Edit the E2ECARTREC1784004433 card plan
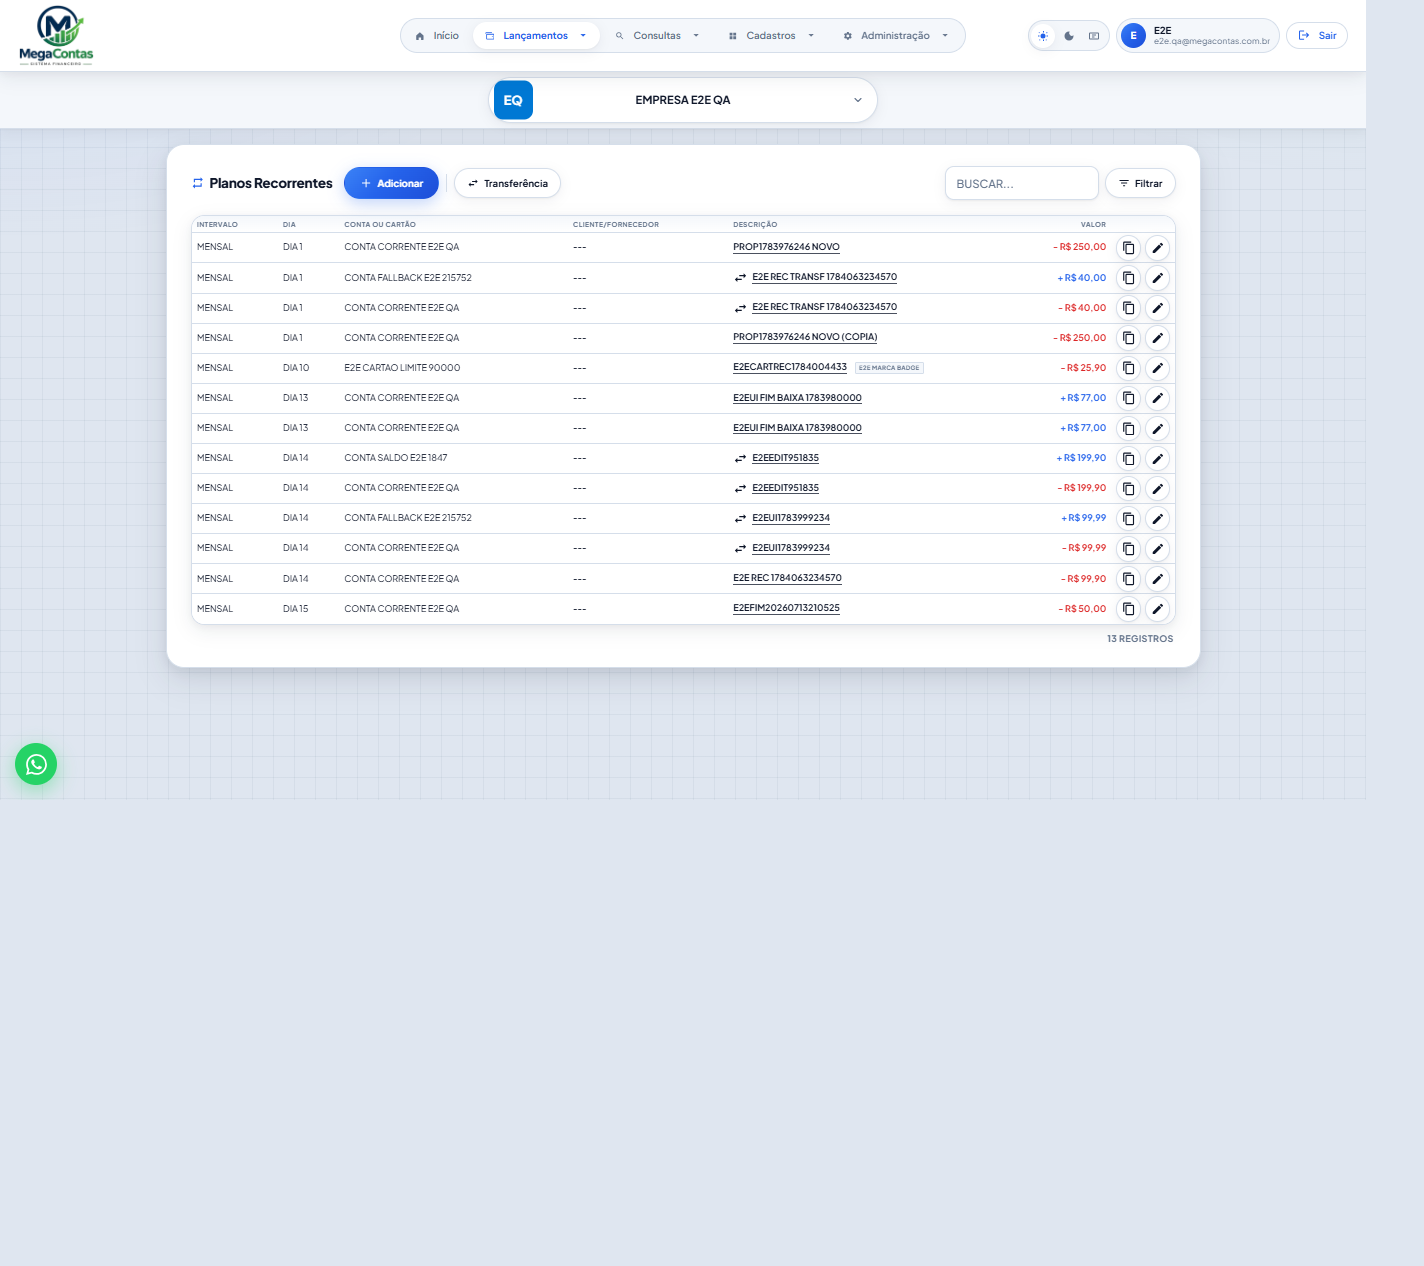Image resolution: width=1424 pixels, height=1266 pixels. 1157,368
